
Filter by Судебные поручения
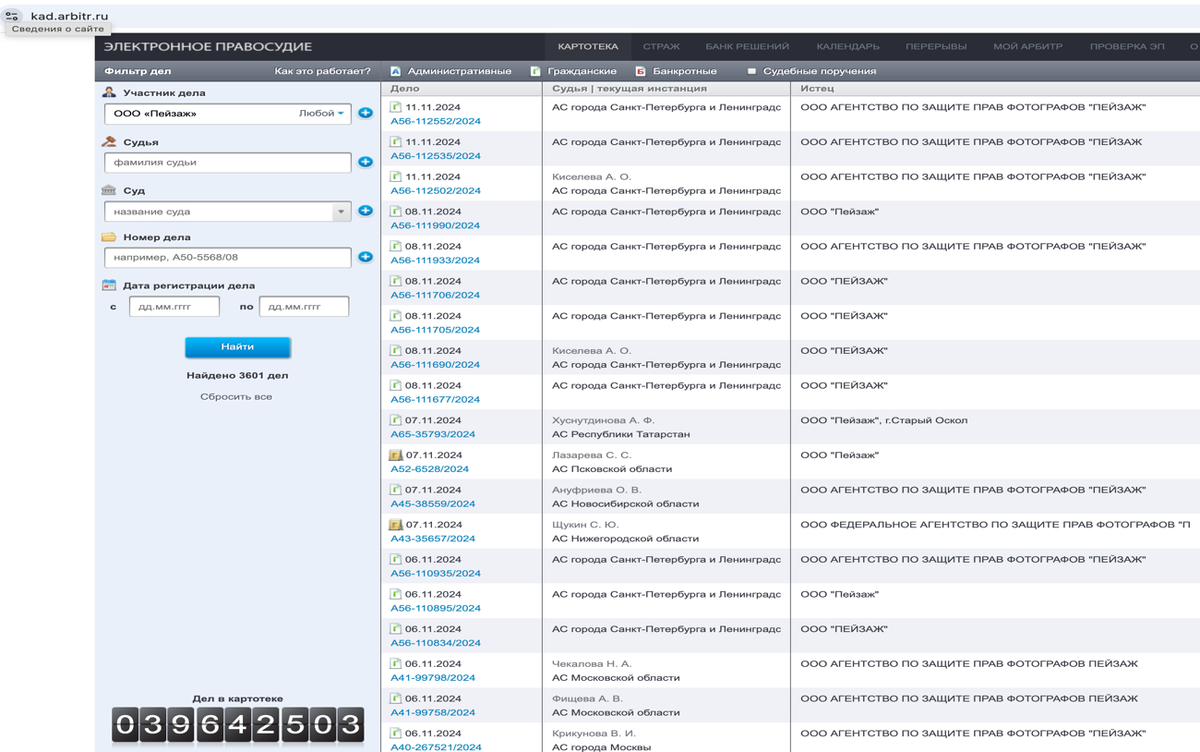(811, 71)
